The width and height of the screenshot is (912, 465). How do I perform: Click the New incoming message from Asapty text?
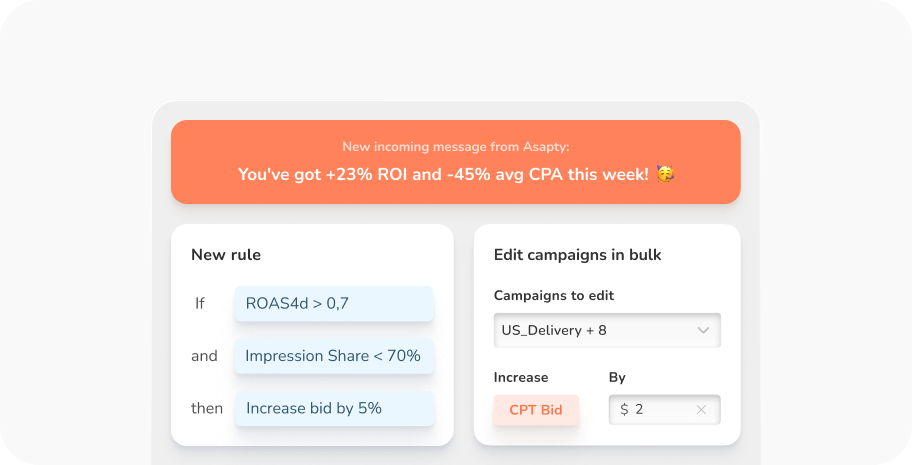[455, 146]
